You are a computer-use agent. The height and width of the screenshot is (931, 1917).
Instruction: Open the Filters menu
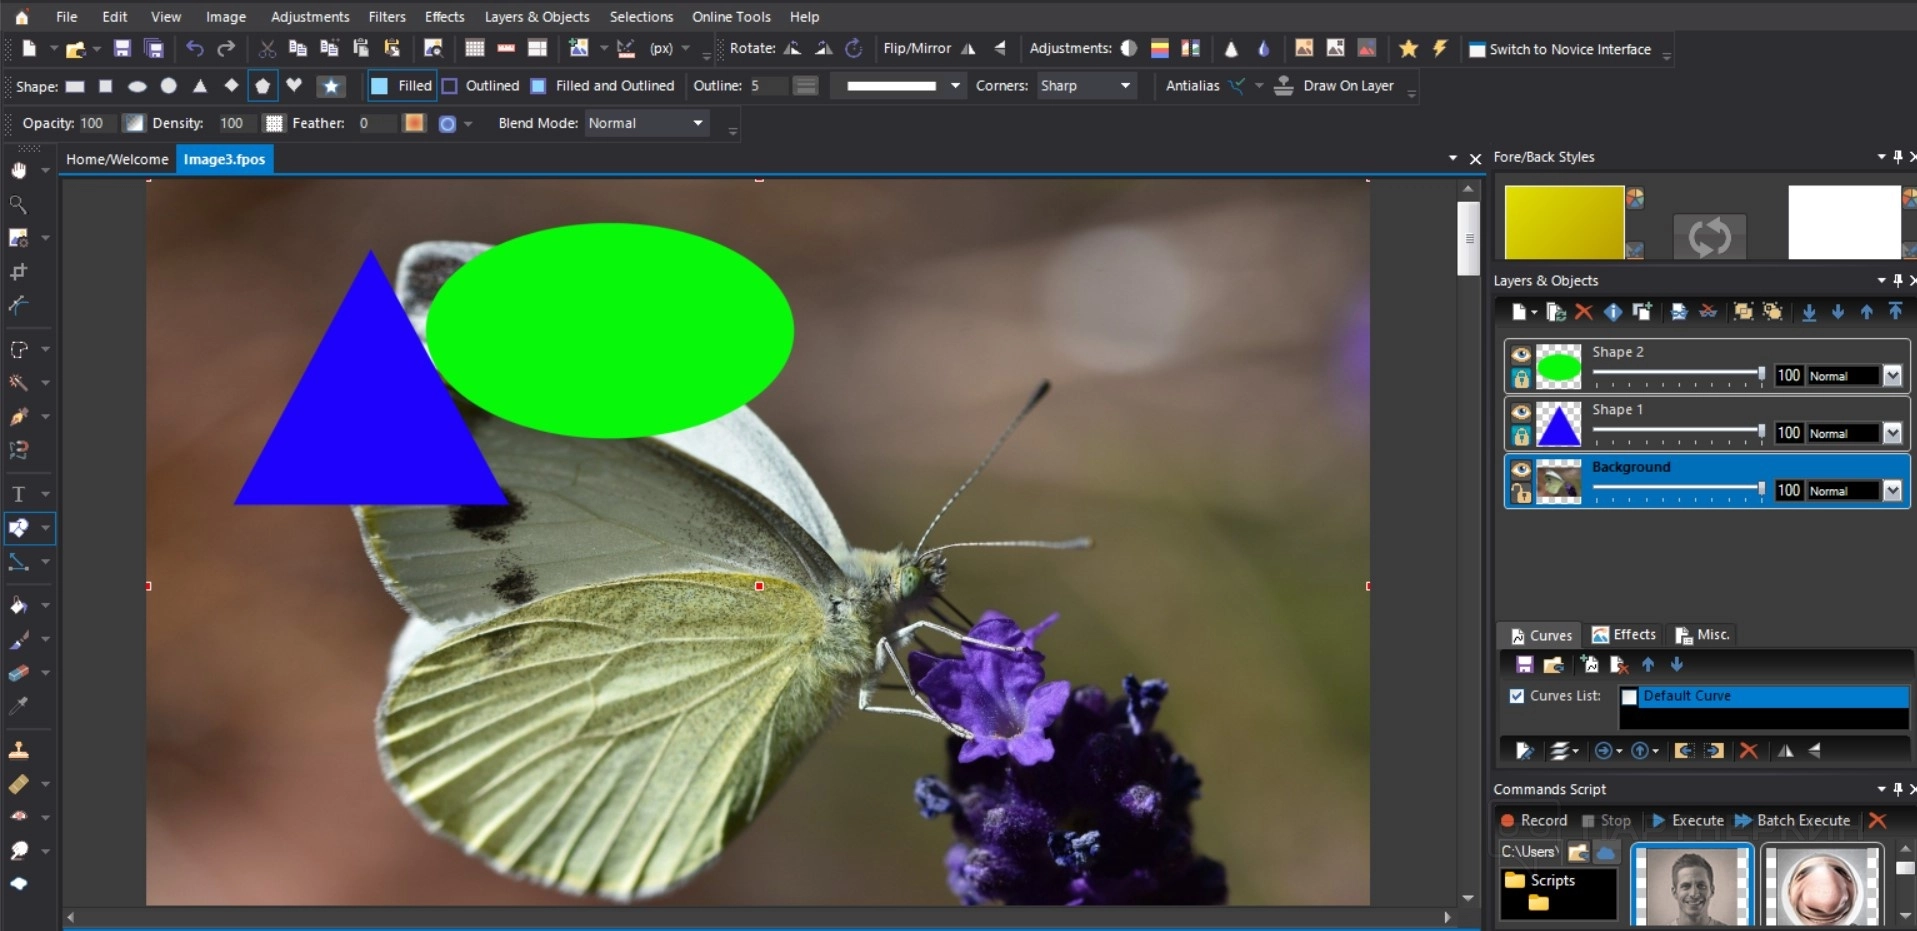pos(386,17)
